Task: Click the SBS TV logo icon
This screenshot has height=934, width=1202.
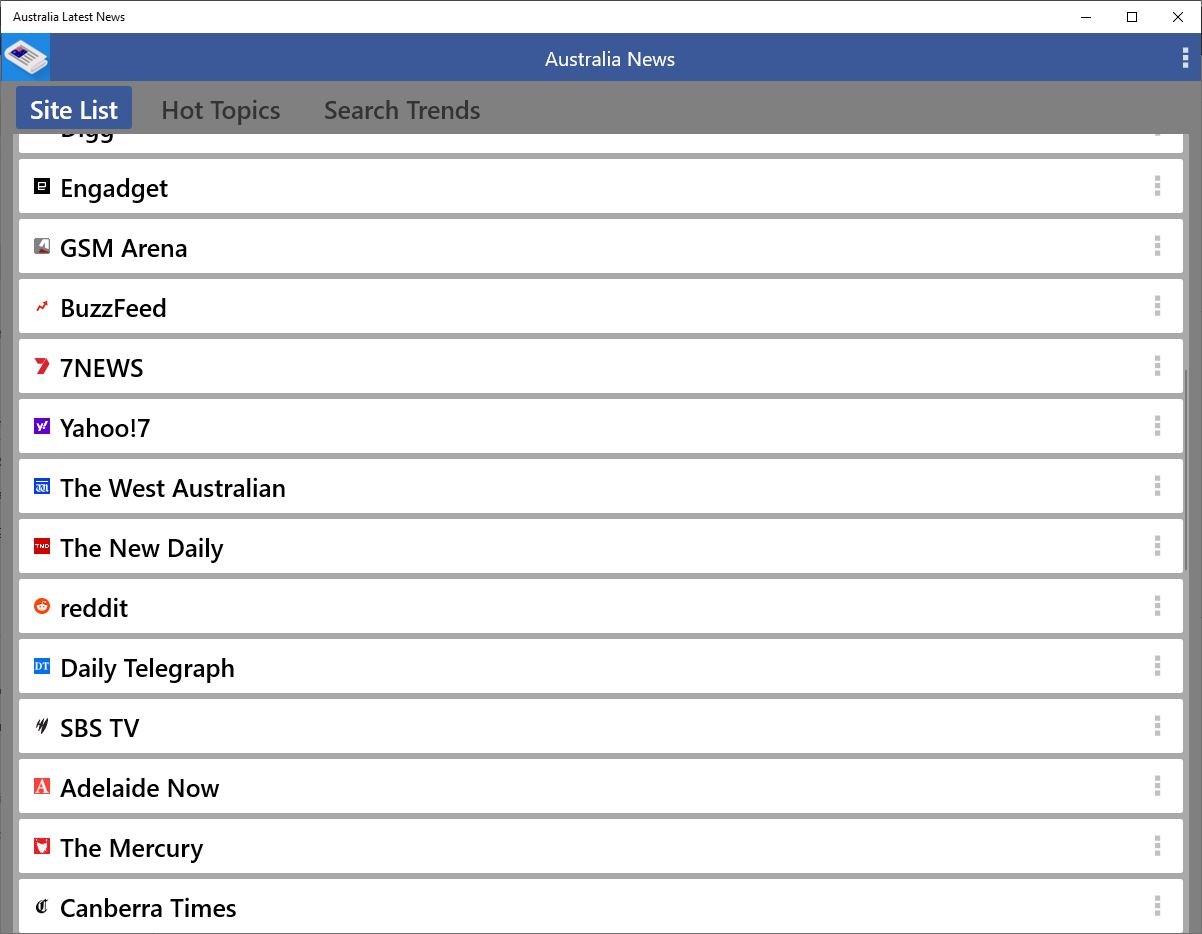Action: (42, 726)
